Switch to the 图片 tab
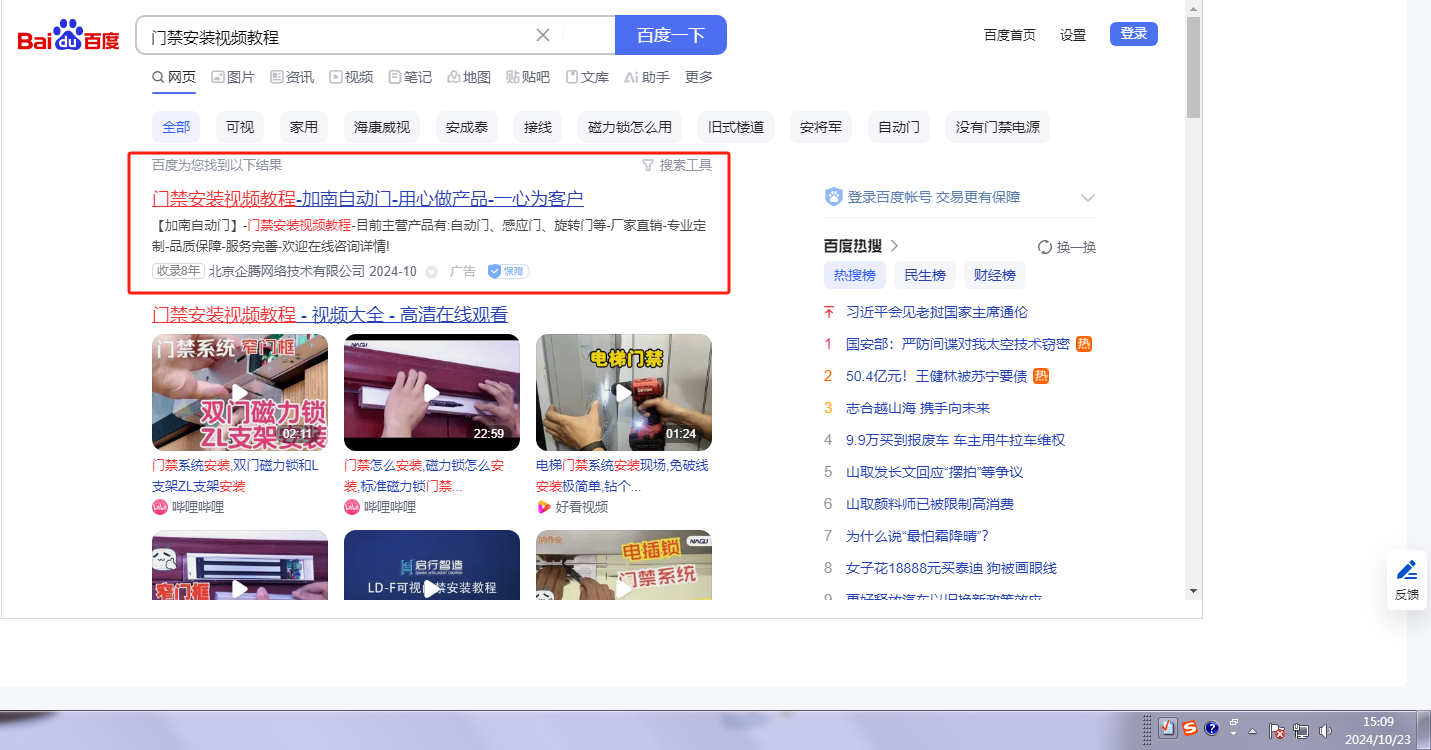Viewport: 1431px width, 750px height. (233, 77)
